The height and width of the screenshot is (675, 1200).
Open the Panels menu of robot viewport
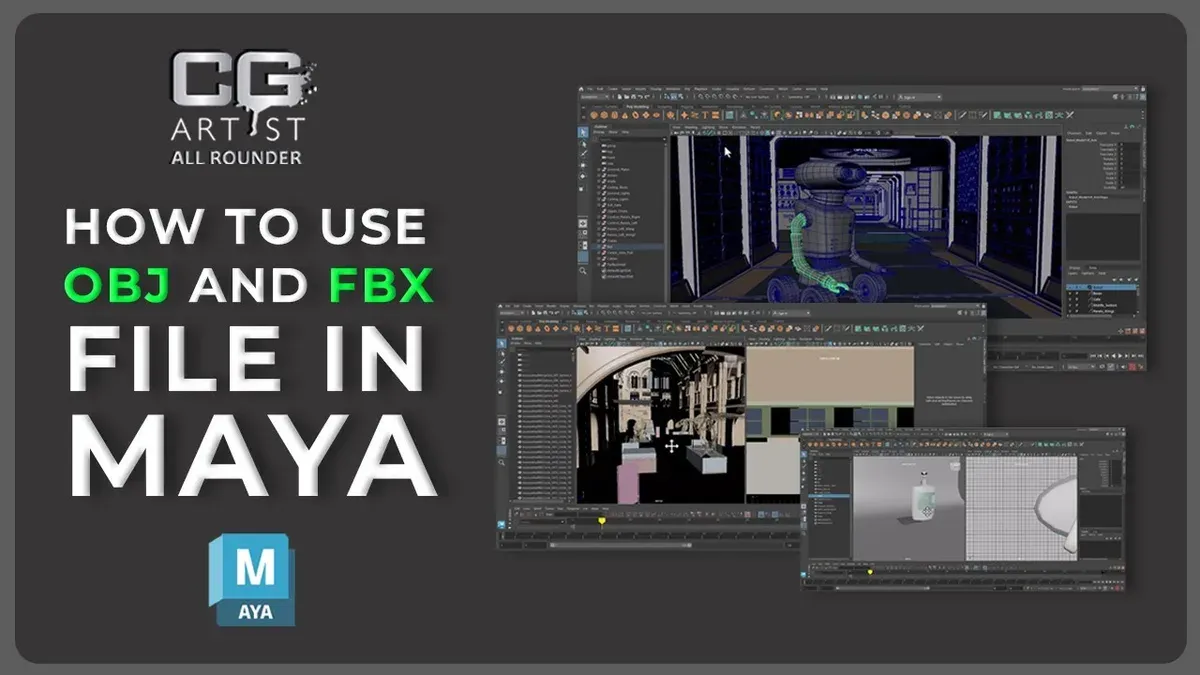(x=755, y=127)
